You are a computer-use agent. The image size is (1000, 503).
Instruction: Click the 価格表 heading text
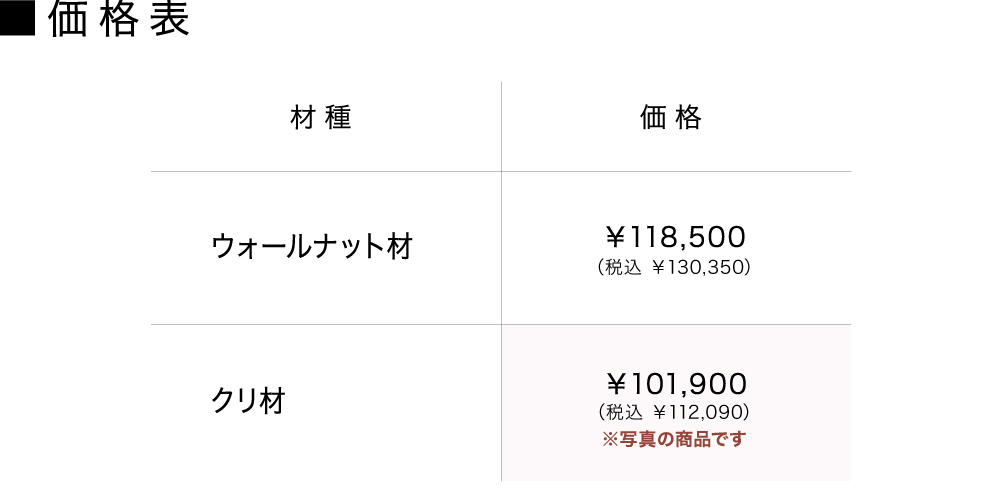click(118, 21)
